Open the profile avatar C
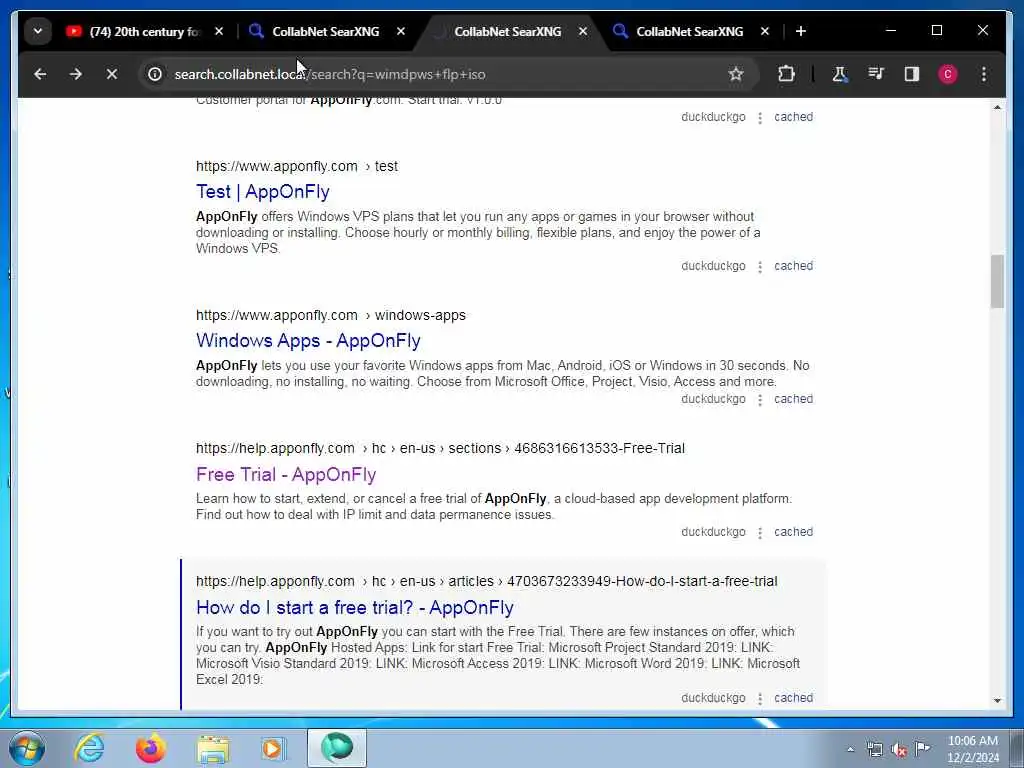Viewport: 1024px width, 768px height. coord(948,74)
